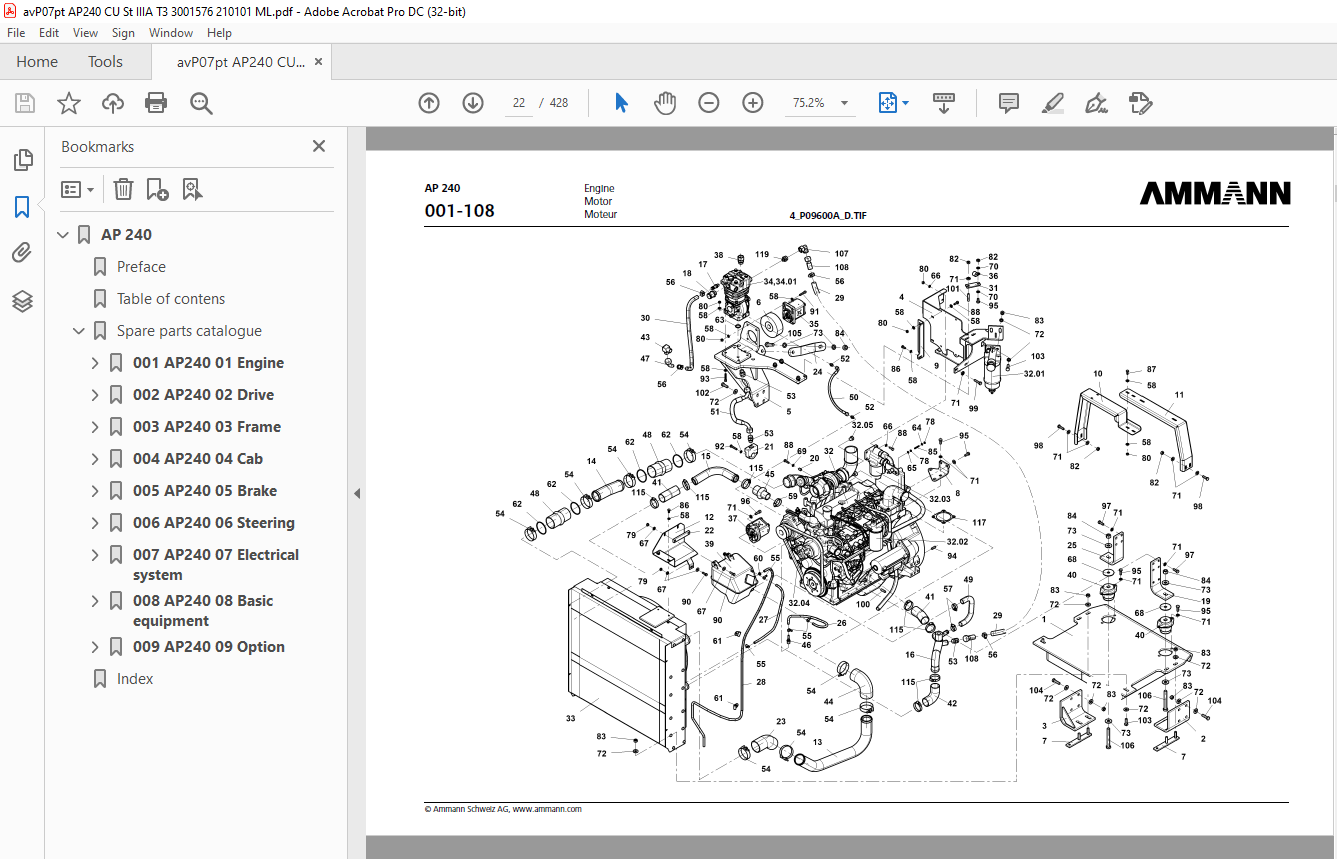This screenshot has width=1337, height=859.
Task: Save the file using the floppy disk icon
Action: click(x=25, y=103)
